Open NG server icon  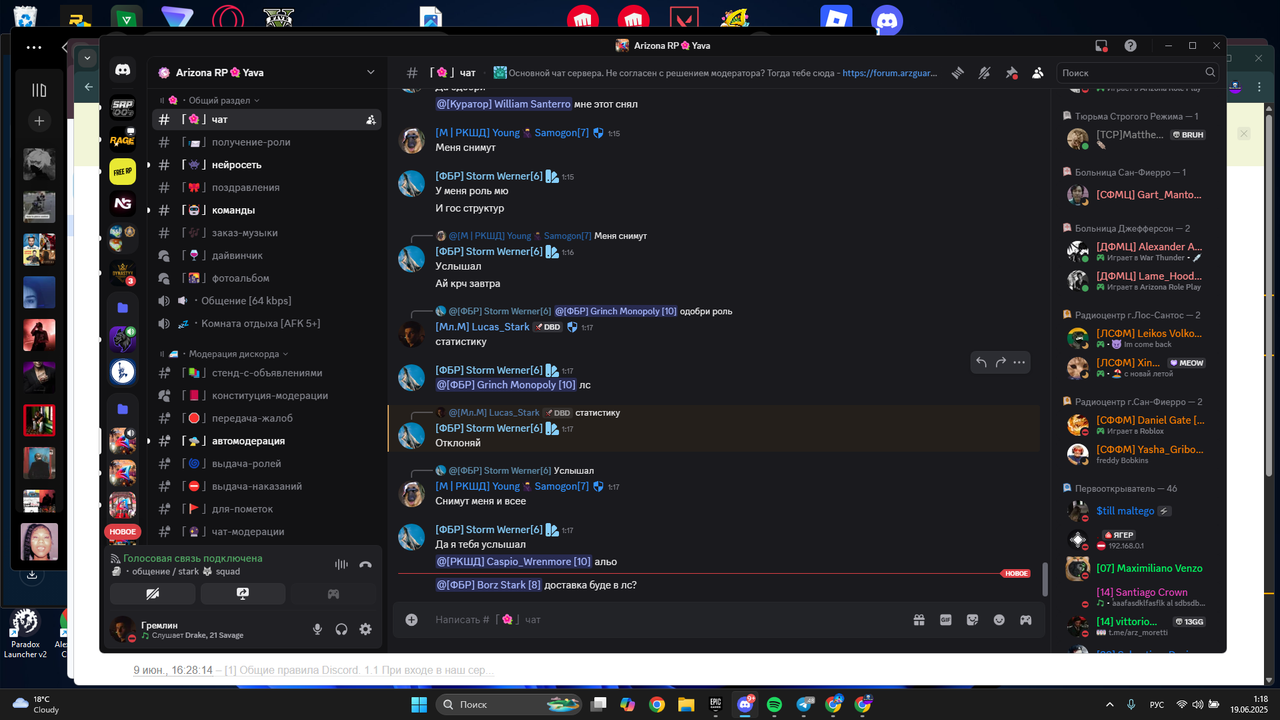123,204
